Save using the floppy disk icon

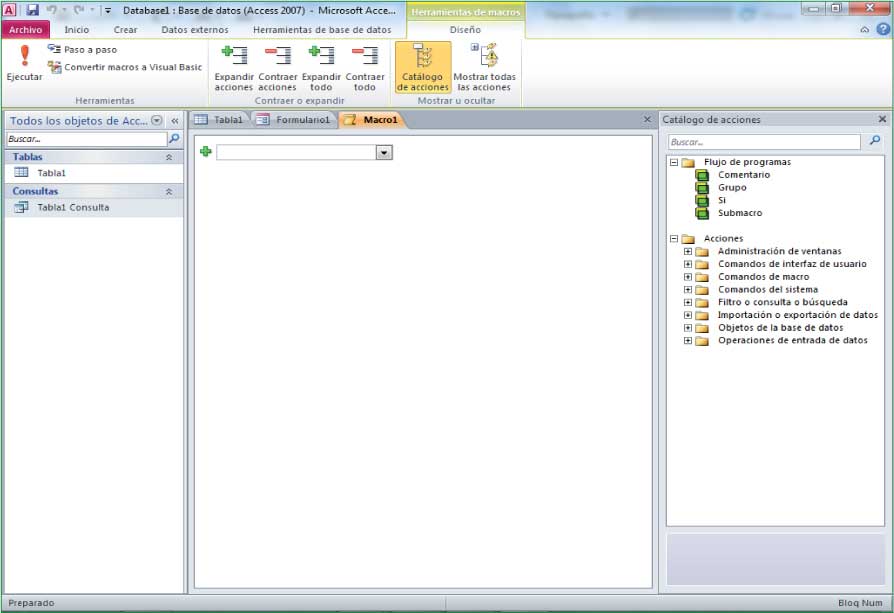[x=32, y=10]
